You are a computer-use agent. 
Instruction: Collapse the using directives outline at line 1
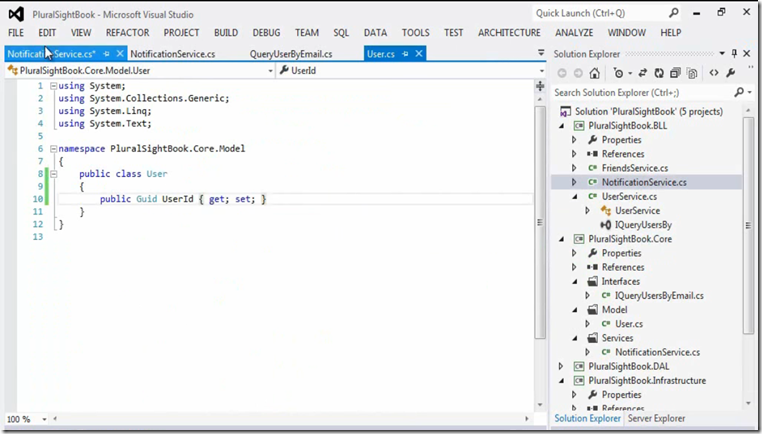click(x=53, y=86)
